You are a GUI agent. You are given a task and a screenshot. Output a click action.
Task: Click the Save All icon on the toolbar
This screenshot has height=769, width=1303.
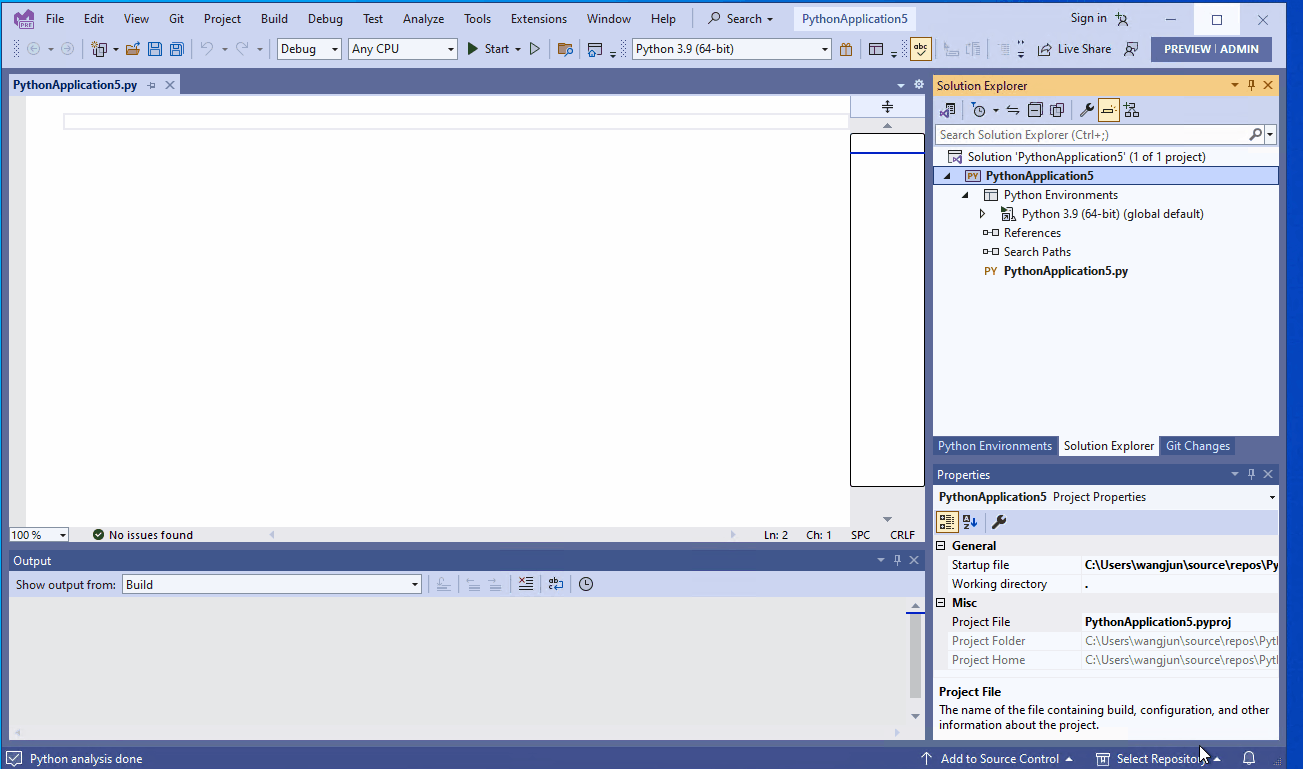176,48
